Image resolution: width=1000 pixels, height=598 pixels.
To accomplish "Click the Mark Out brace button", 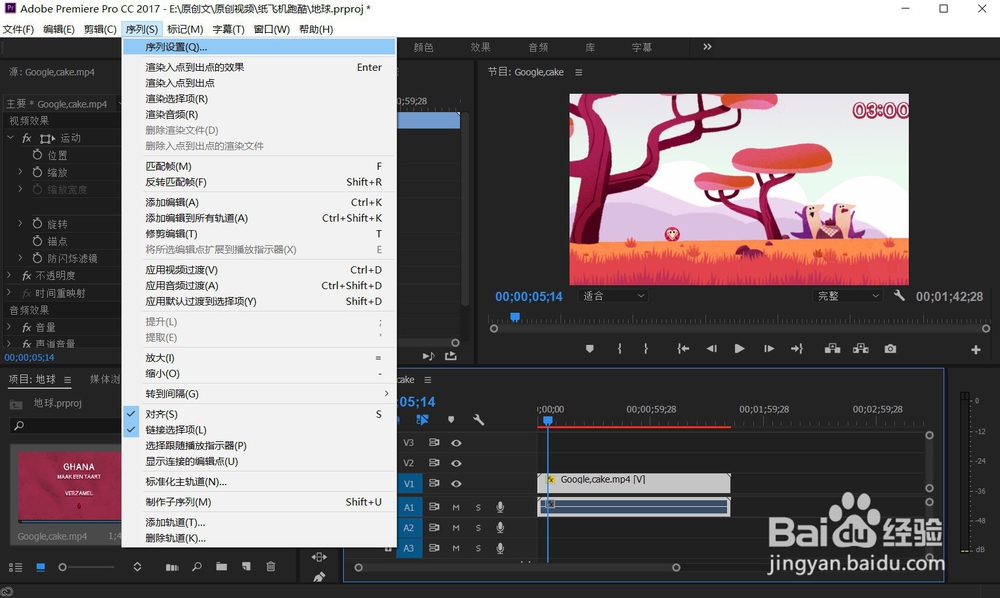I will tap(645, 349).
